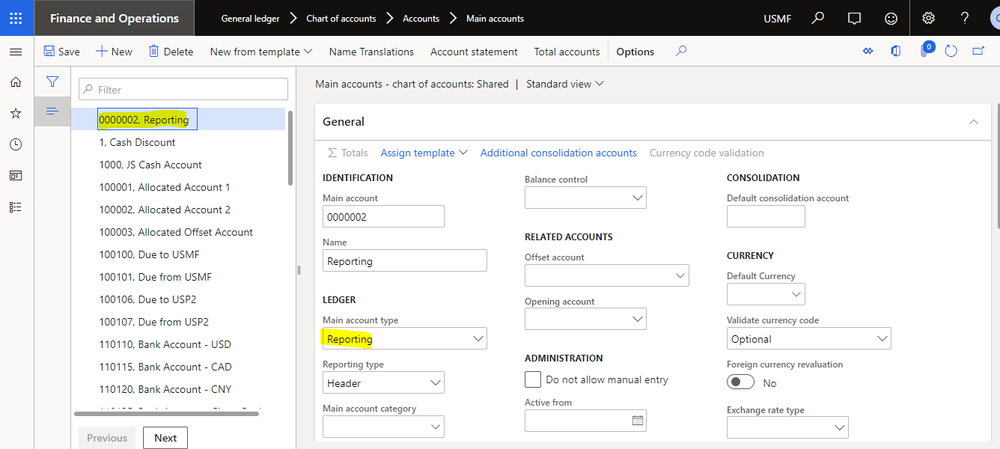Open the Recent clock icon in the sidebar
Image resolution: width=1000 pixels, height=449 pixels.
coord(15,144)
